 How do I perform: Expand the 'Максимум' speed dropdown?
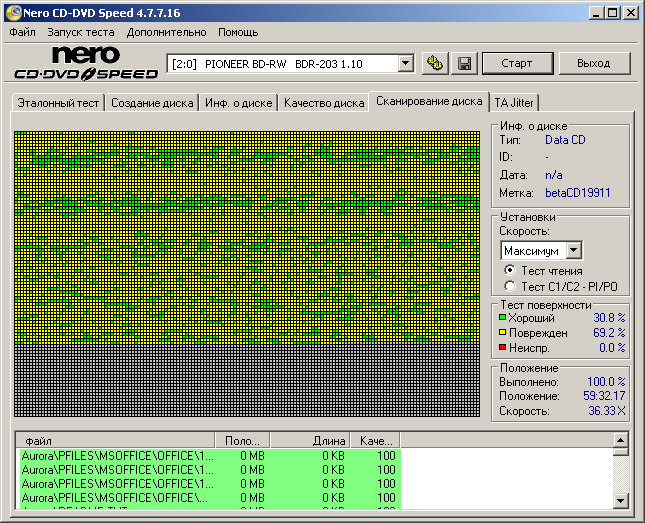coord(573,250)
